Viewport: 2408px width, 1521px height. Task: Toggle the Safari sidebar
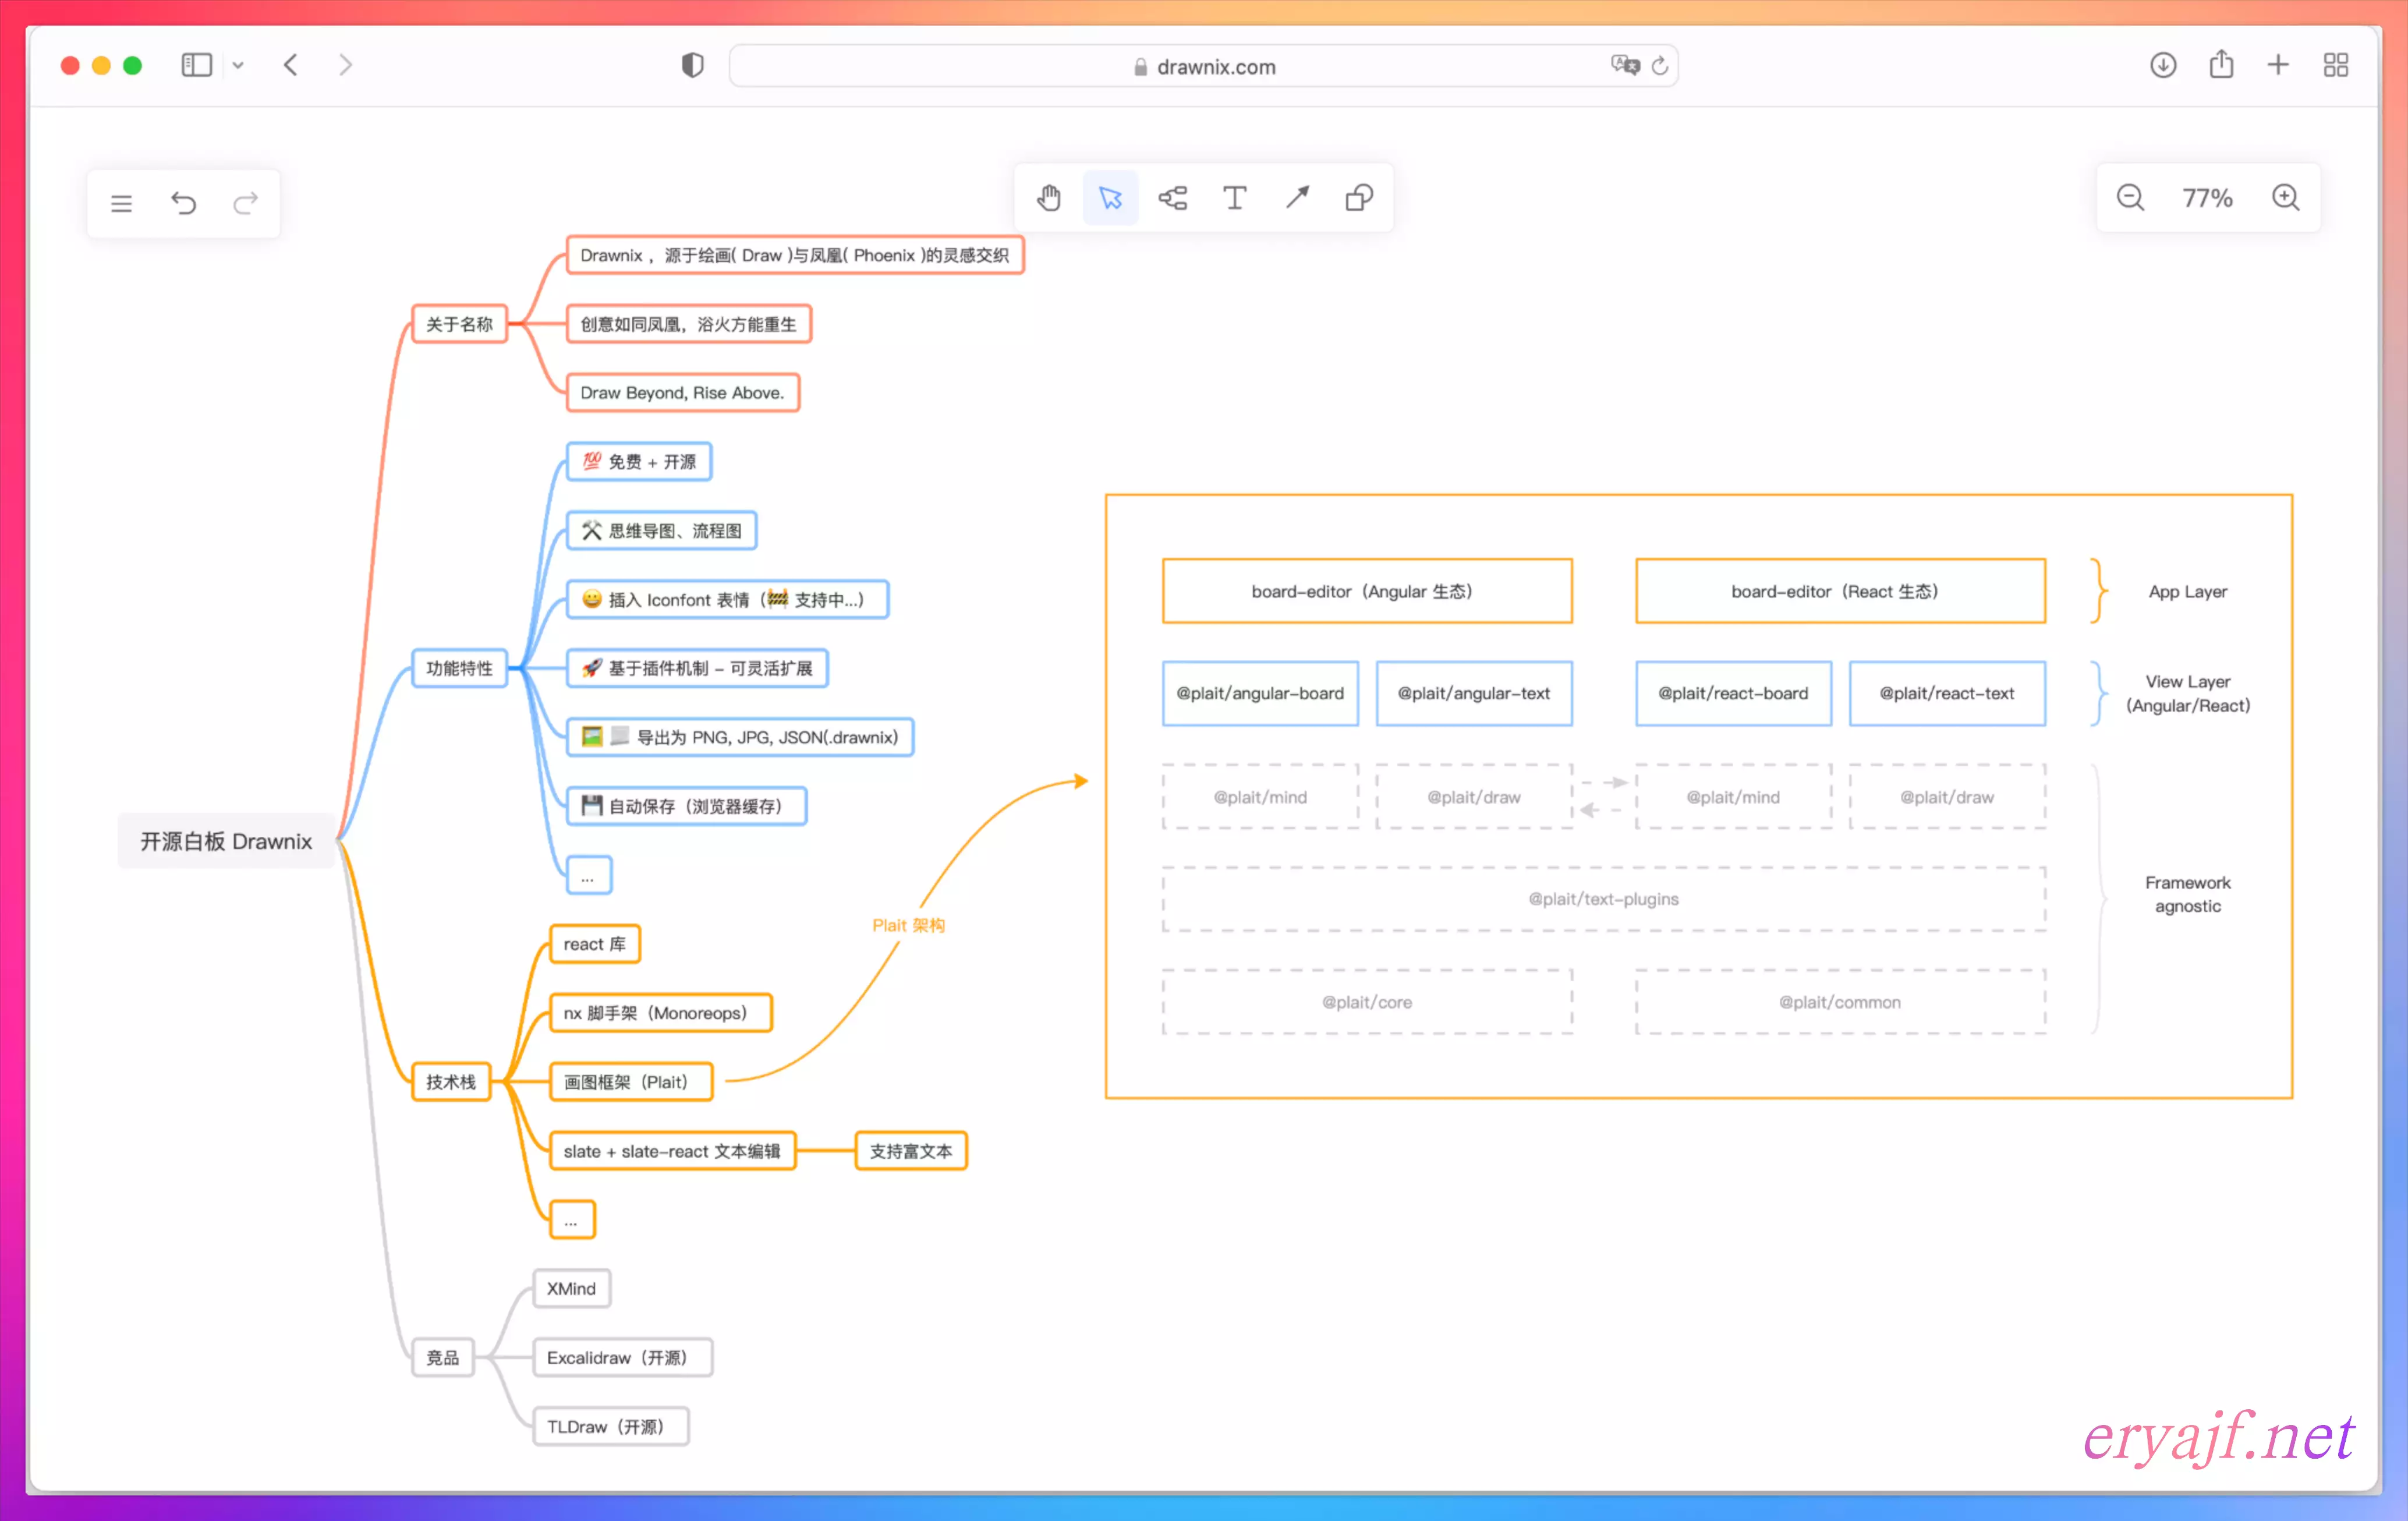[x=196, y=66]
